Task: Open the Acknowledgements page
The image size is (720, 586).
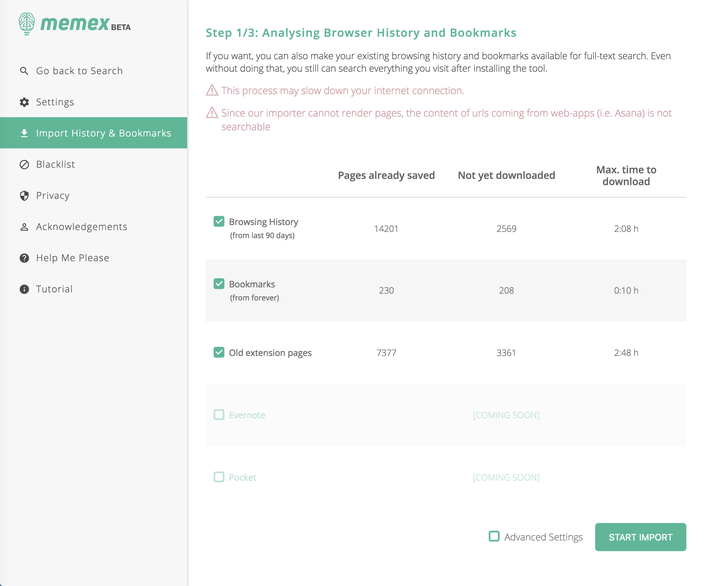Action: pos(82,227)
